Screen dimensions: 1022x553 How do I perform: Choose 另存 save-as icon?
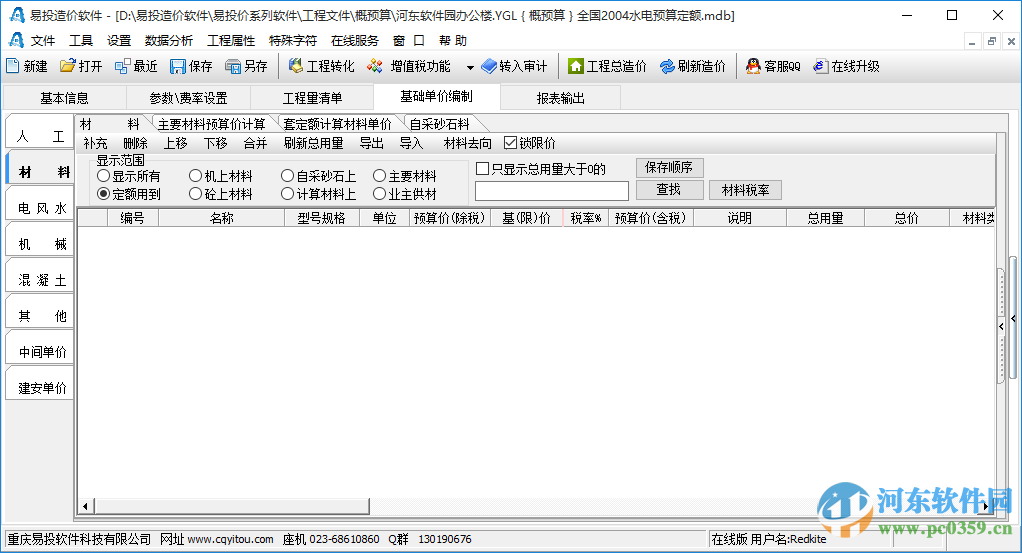point(233,66)
